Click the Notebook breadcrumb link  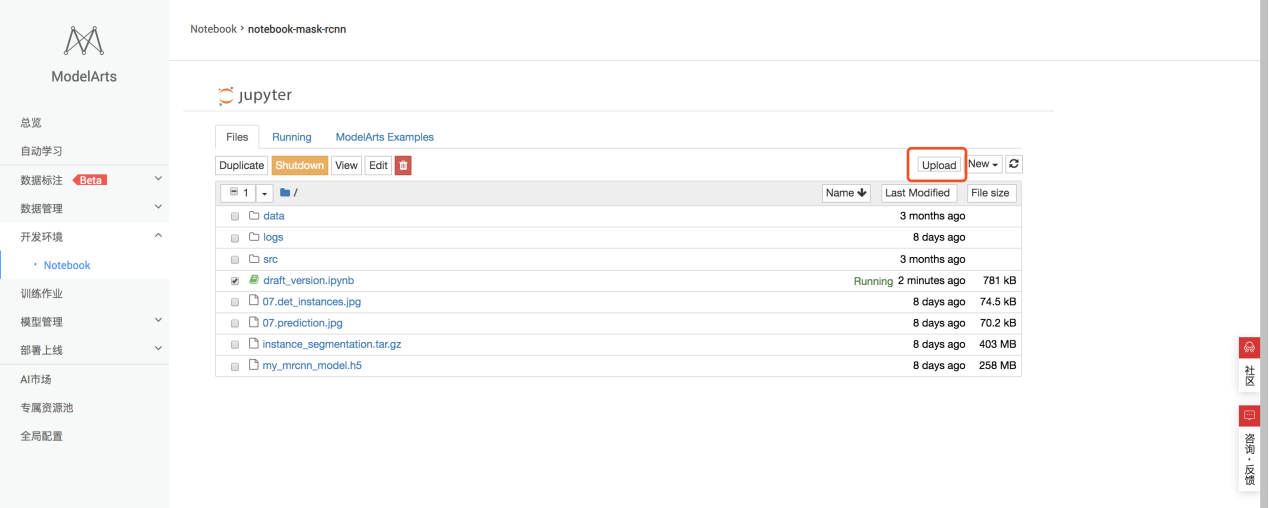[213, 29]
